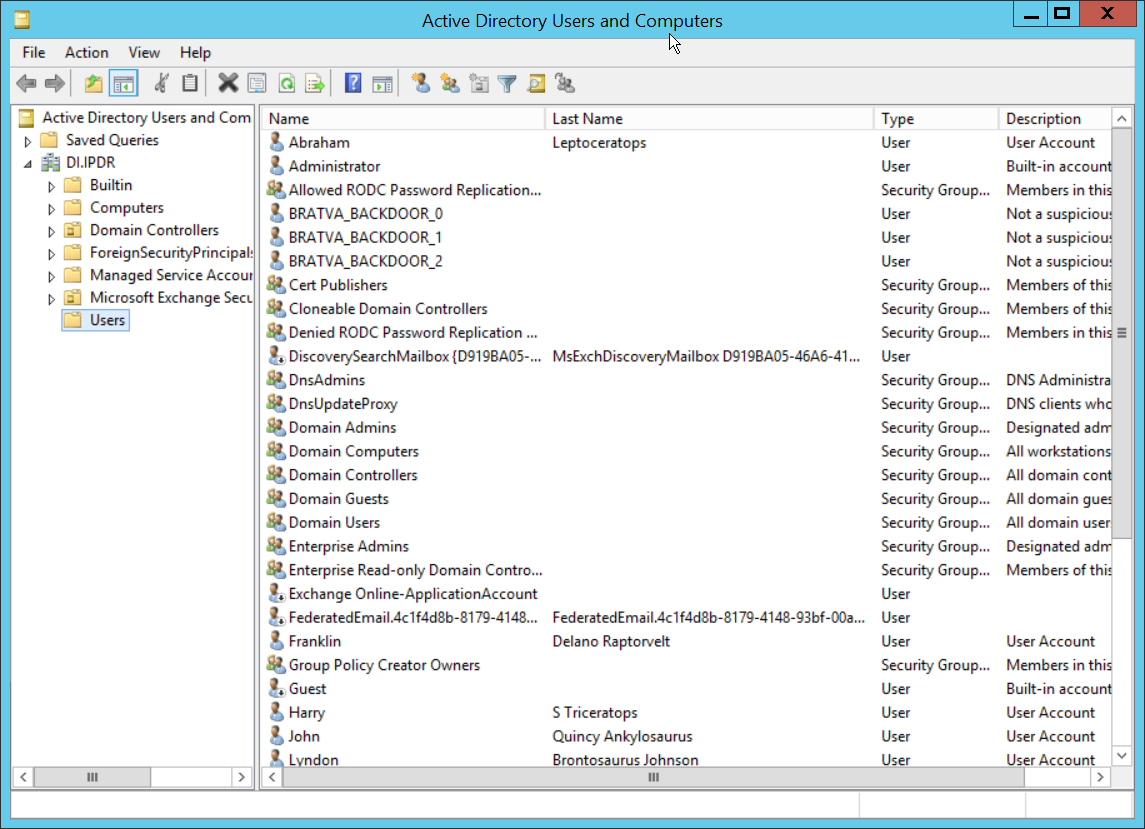This screenshot has width=1145, height=829.
Task: Open the Action menu
Action: click(86, 52)
